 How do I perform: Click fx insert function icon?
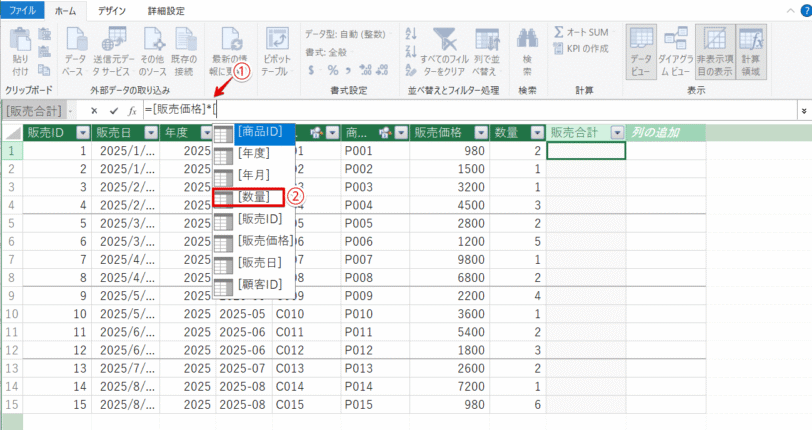click(x=133, y=110)
